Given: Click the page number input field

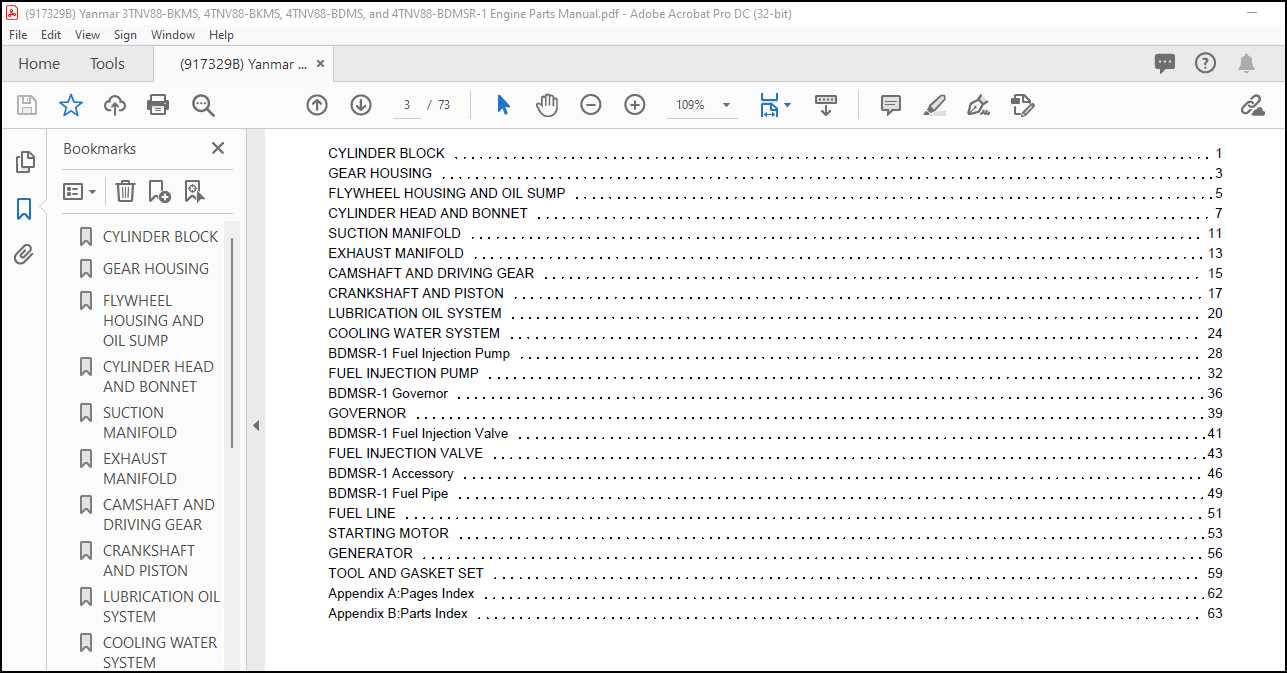Looking at the screenshot, I should 407,105.
